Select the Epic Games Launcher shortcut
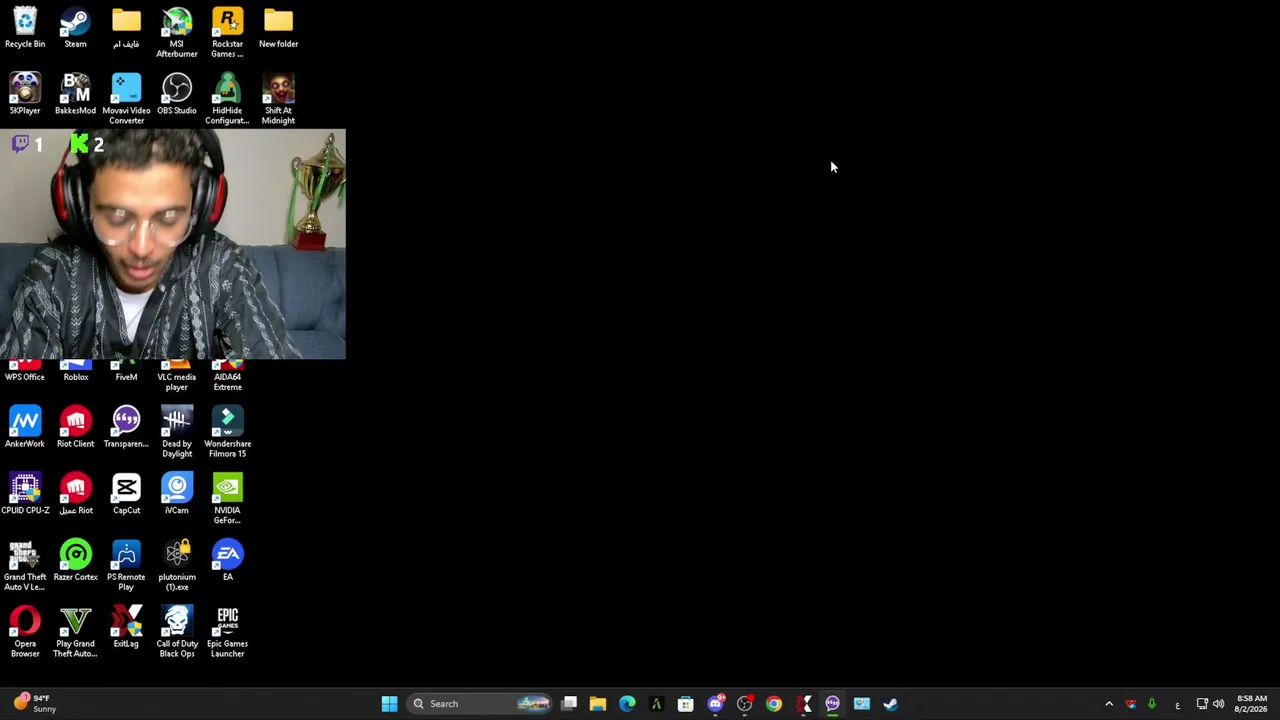The height and width of the screenshot is (720, 1280). (x=227, y=632)
